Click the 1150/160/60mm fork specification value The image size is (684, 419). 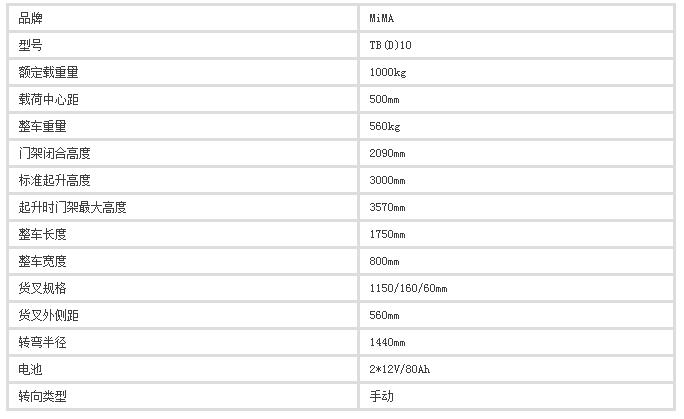point(408,289)
